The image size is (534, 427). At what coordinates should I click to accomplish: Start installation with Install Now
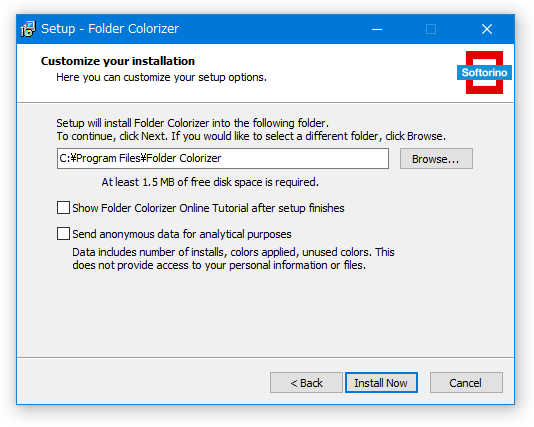381,382
